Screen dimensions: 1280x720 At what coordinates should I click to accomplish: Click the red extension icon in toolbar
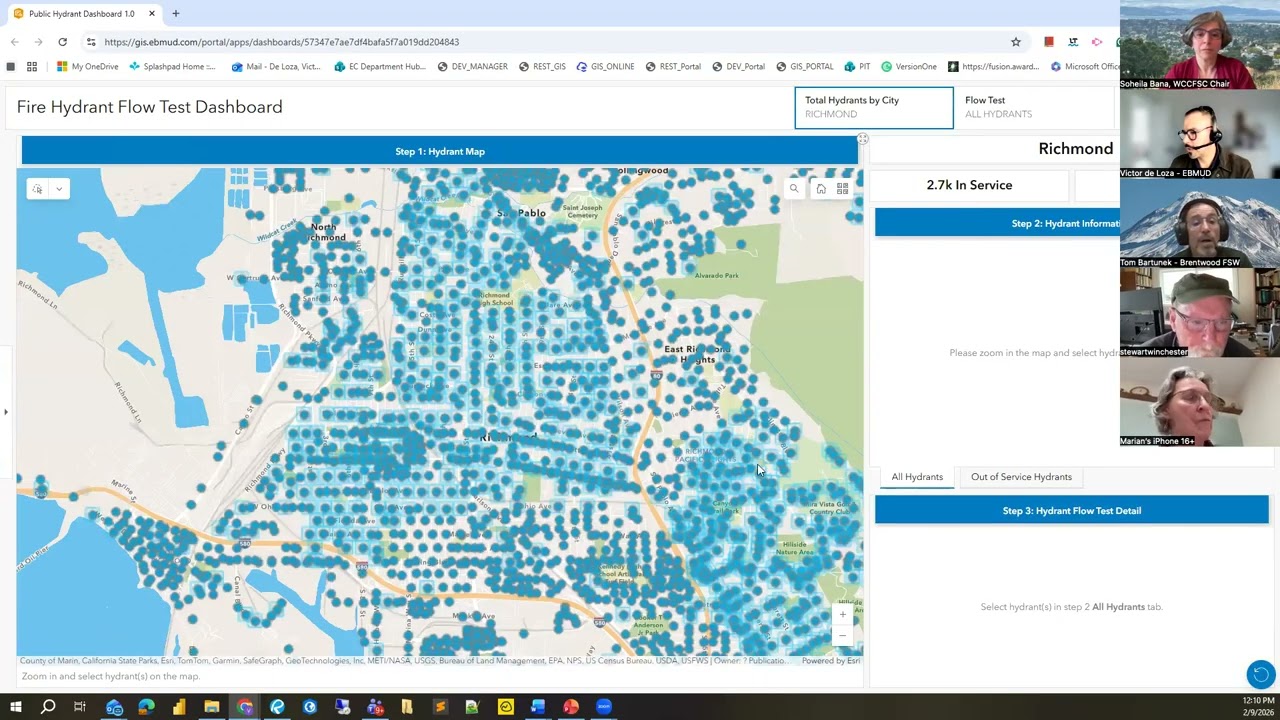coord(1049,42)
